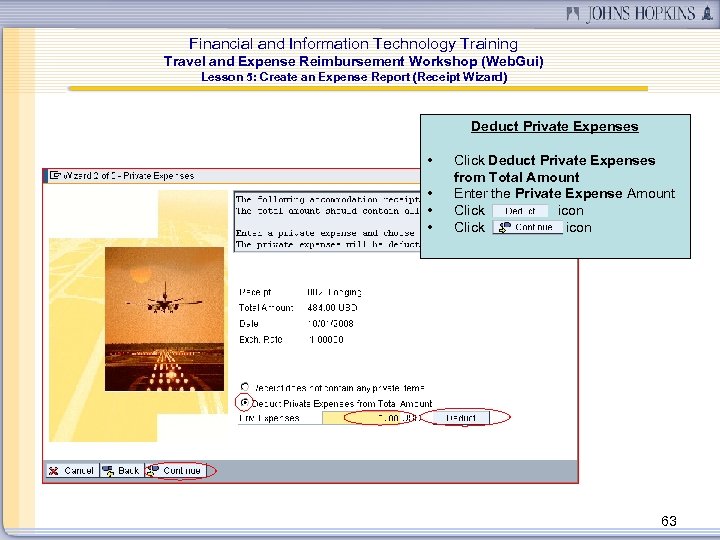
Task: Click the red X icon on Cancel
Action: point(54,471)
